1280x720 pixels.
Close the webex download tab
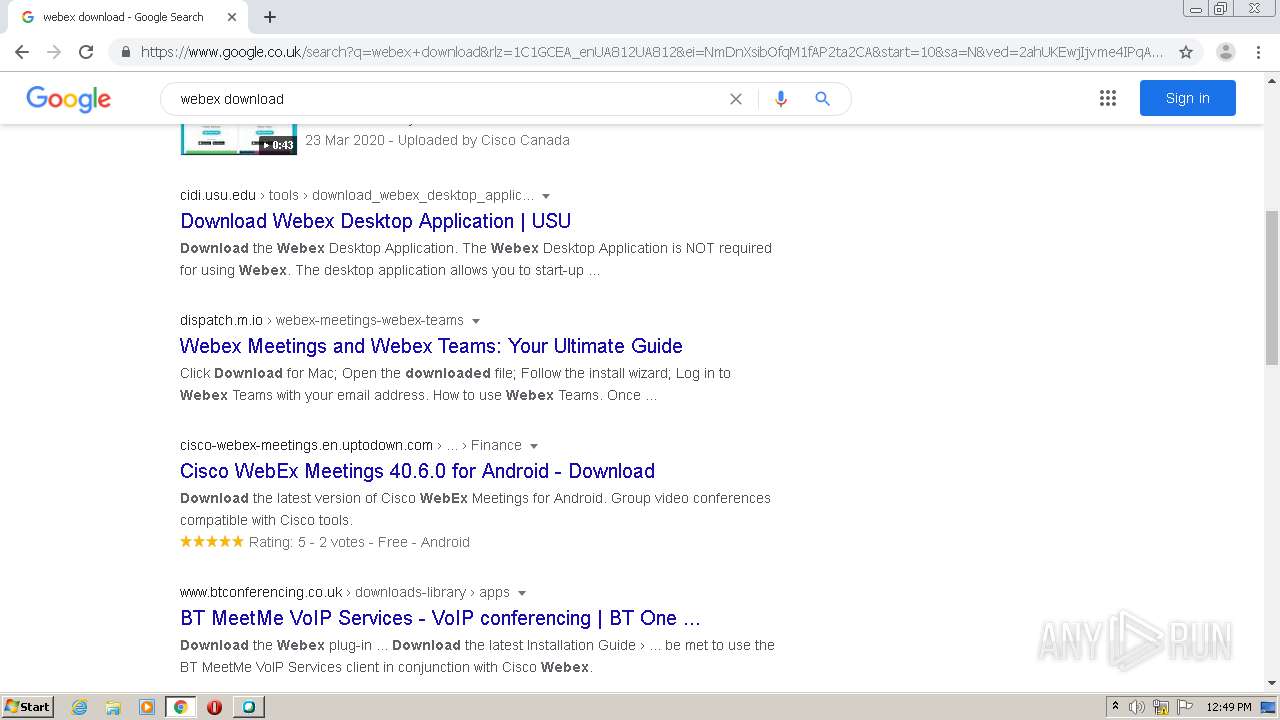point(232,17)
